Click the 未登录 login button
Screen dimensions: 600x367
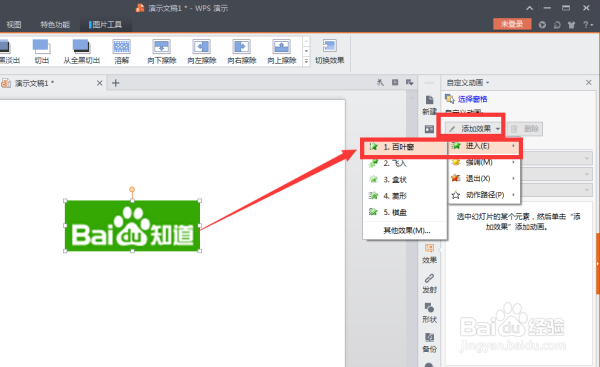[512, 24]
